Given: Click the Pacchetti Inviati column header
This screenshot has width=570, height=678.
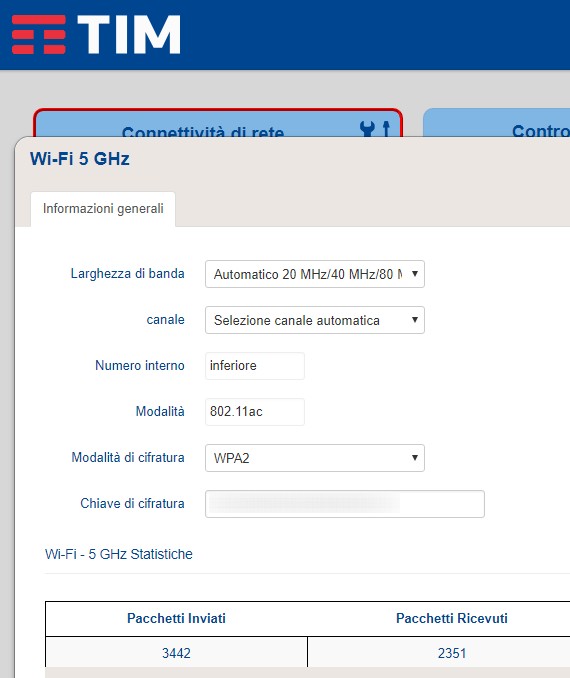Looking at the screenshot, I should click(x=176, y=618).
